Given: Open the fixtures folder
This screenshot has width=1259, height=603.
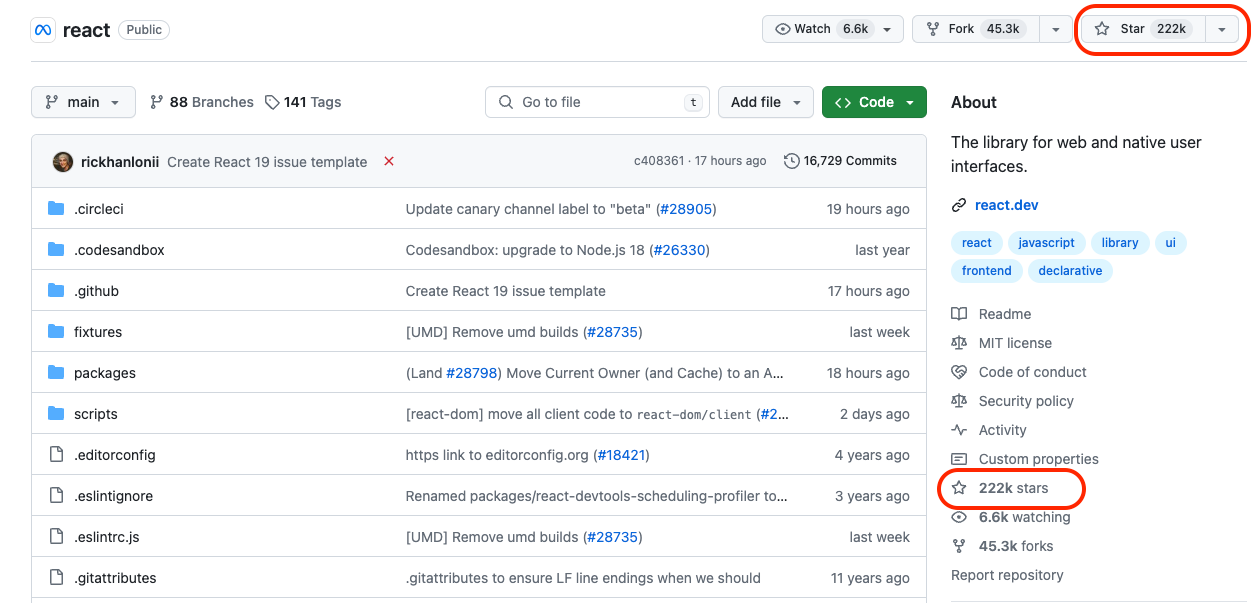Looking at the screenshot, I should tap(98, 332).
